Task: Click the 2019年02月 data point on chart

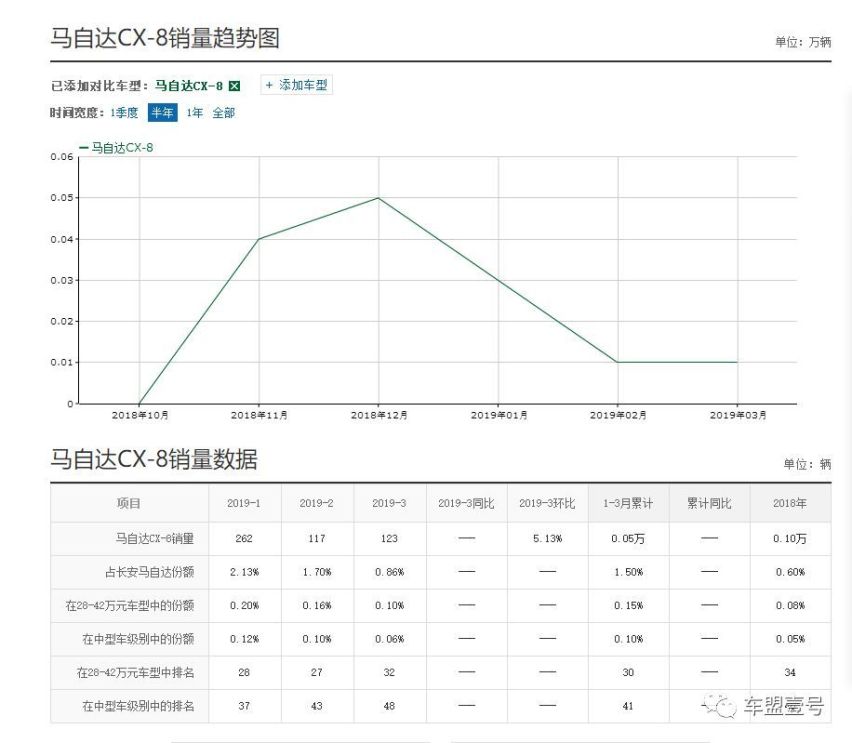Action: point(618,362)
